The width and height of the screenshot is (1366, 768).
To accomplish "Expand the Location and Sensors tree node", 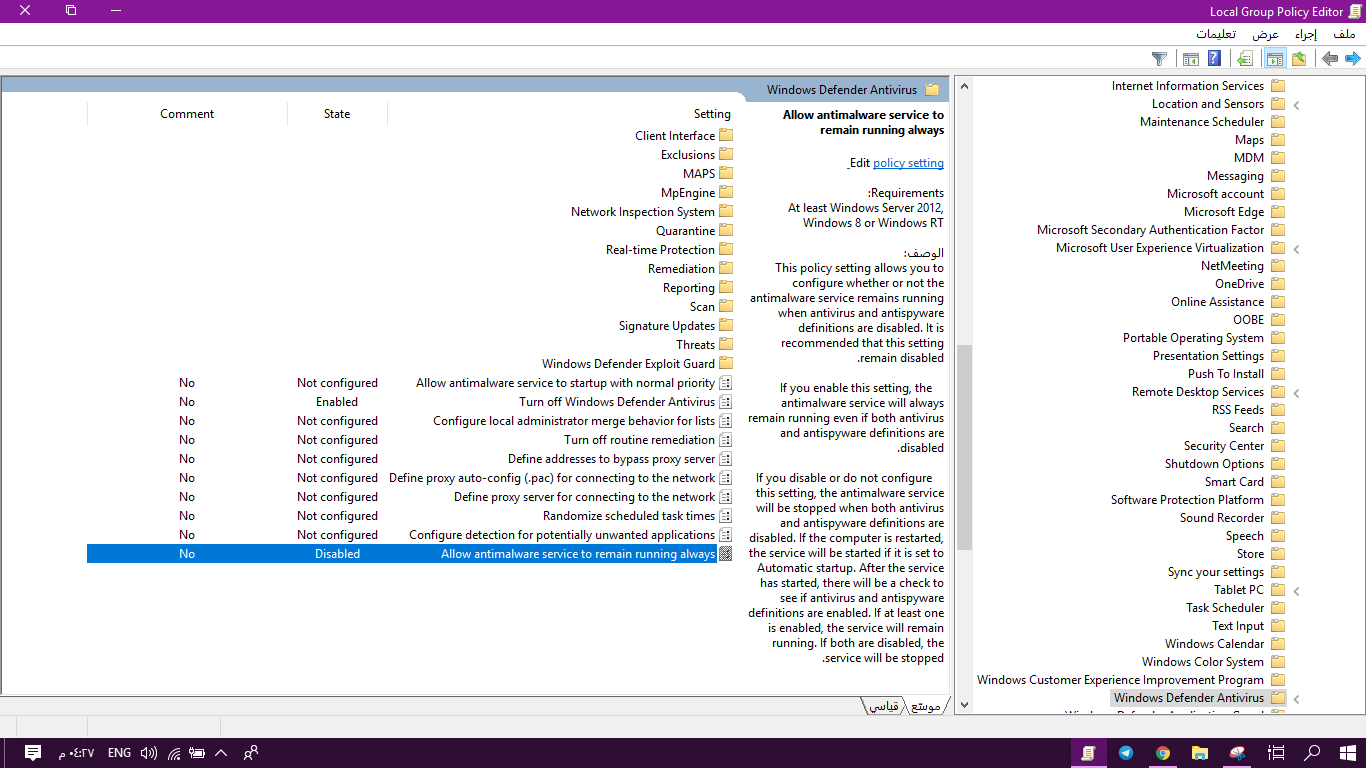I will pos(1296,104).
